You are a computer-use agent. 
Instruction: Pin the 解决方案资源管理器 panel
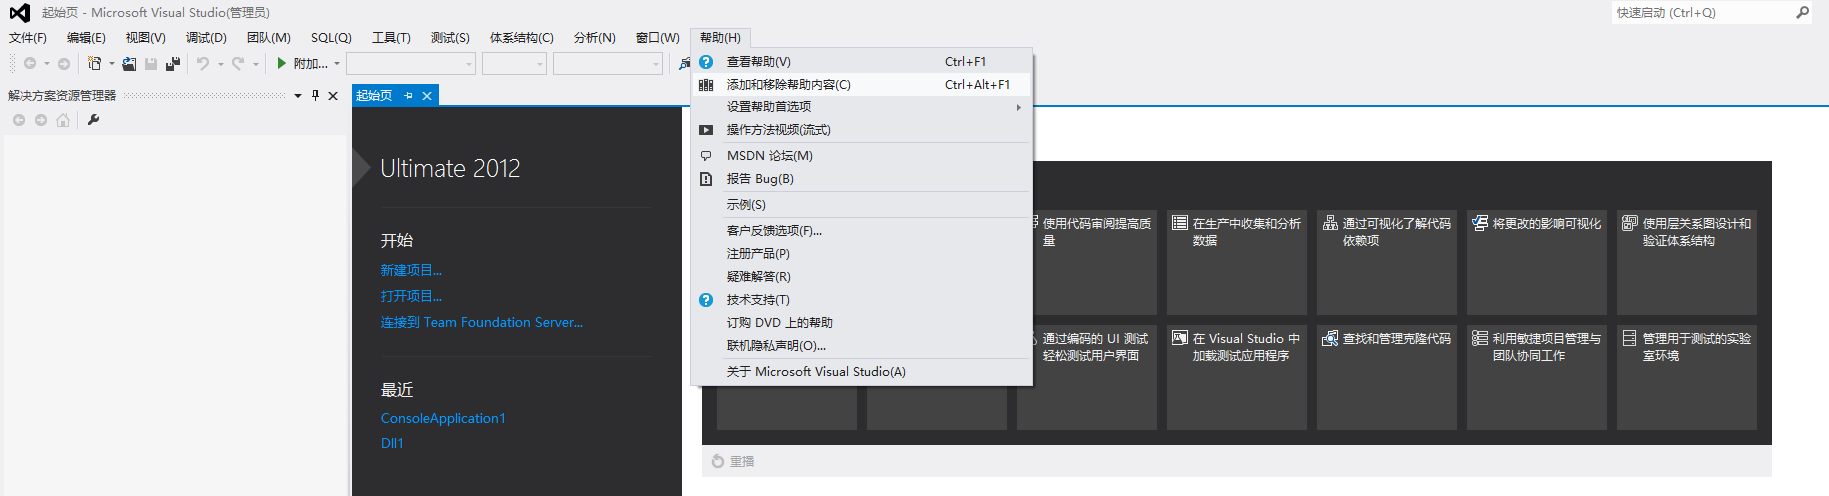pos(315,96)
